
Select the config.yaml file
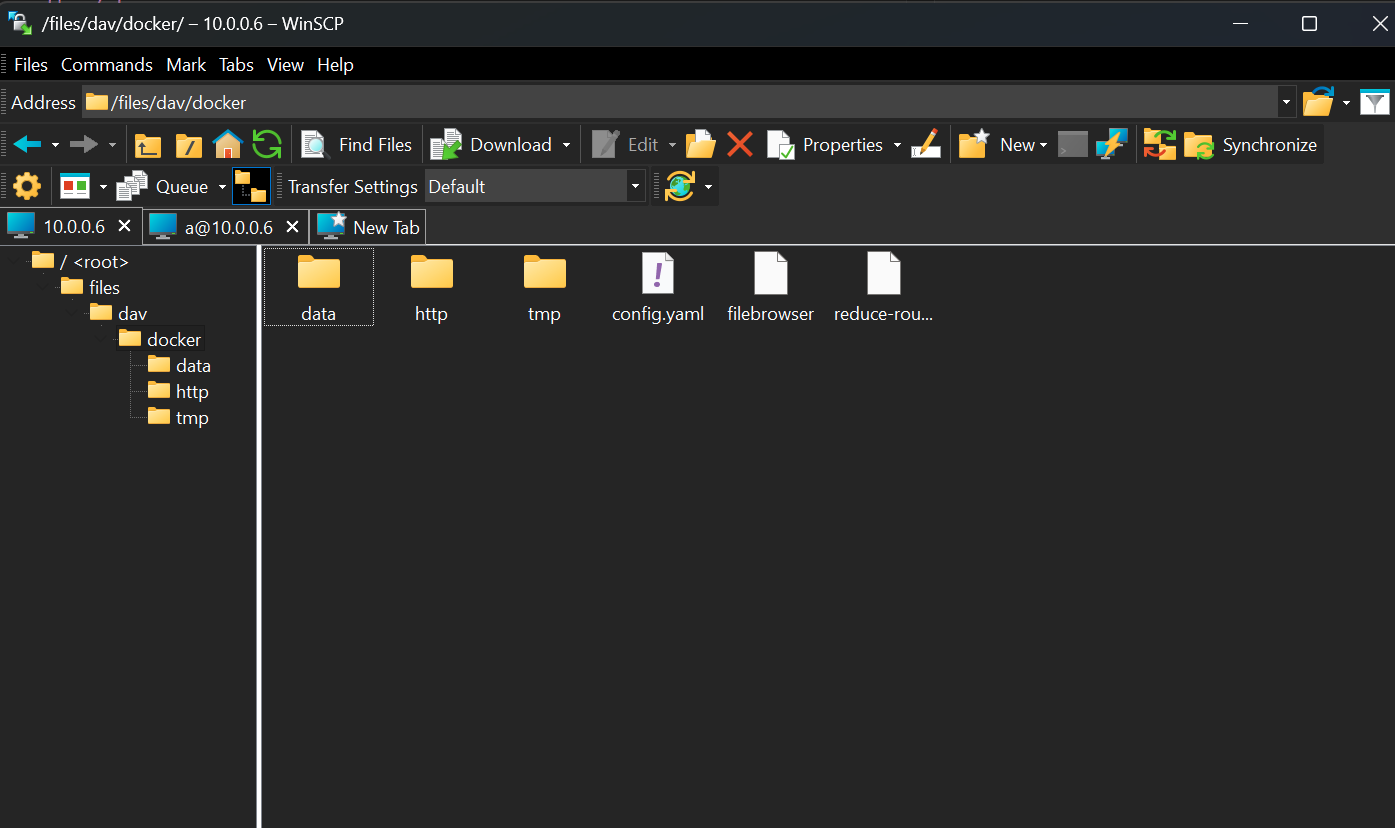pos(657,285)
